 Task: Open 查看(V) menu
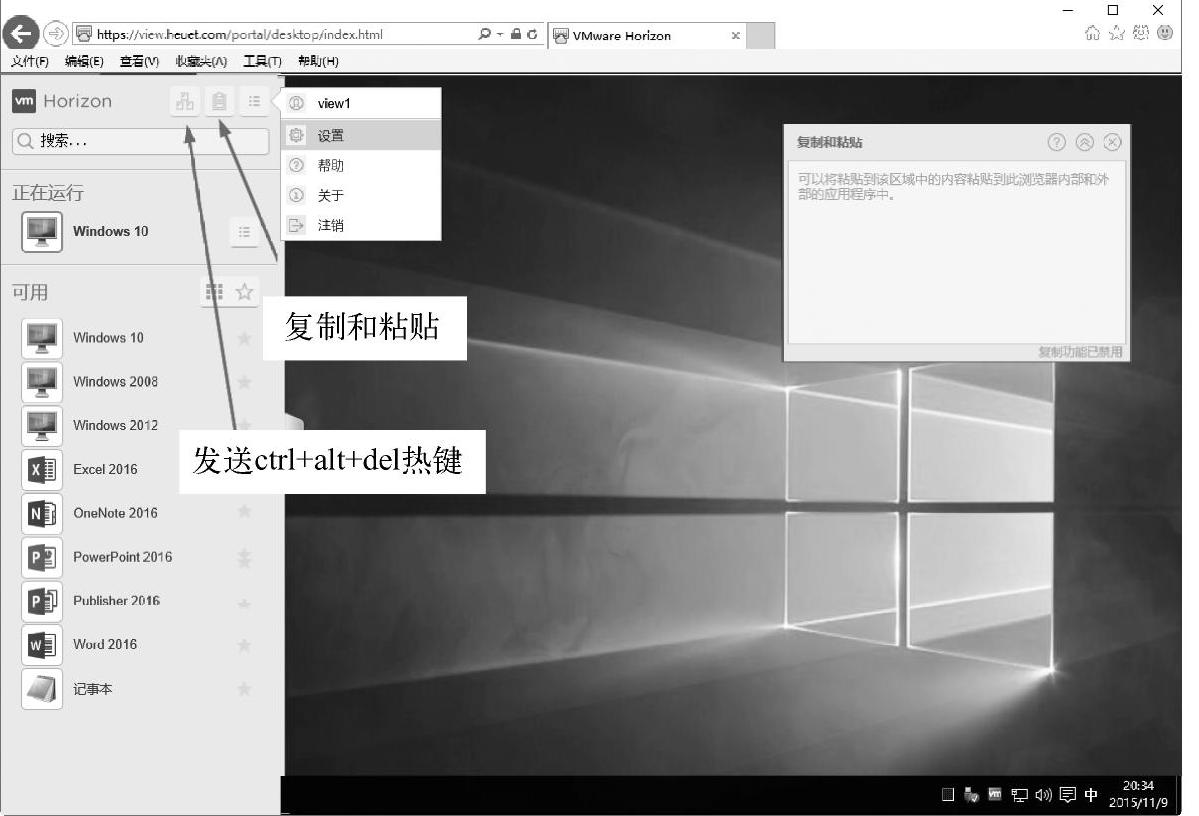(139, 61)
